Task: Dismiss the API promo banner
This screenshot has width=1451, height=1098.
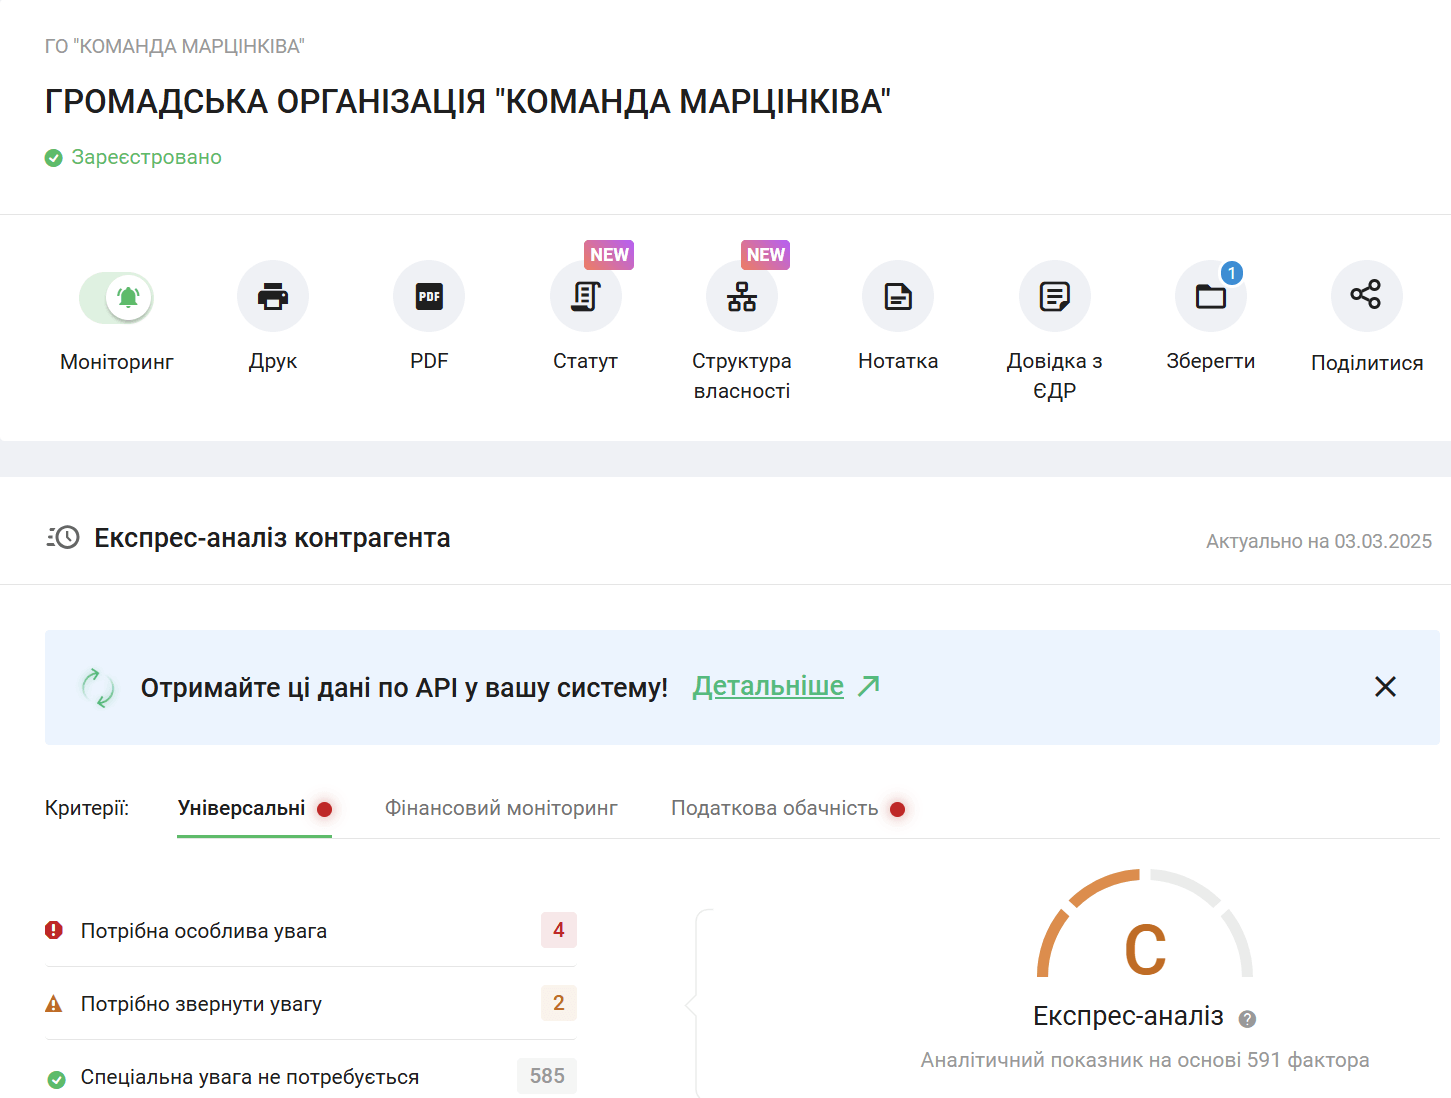Action: point(1385,687)
